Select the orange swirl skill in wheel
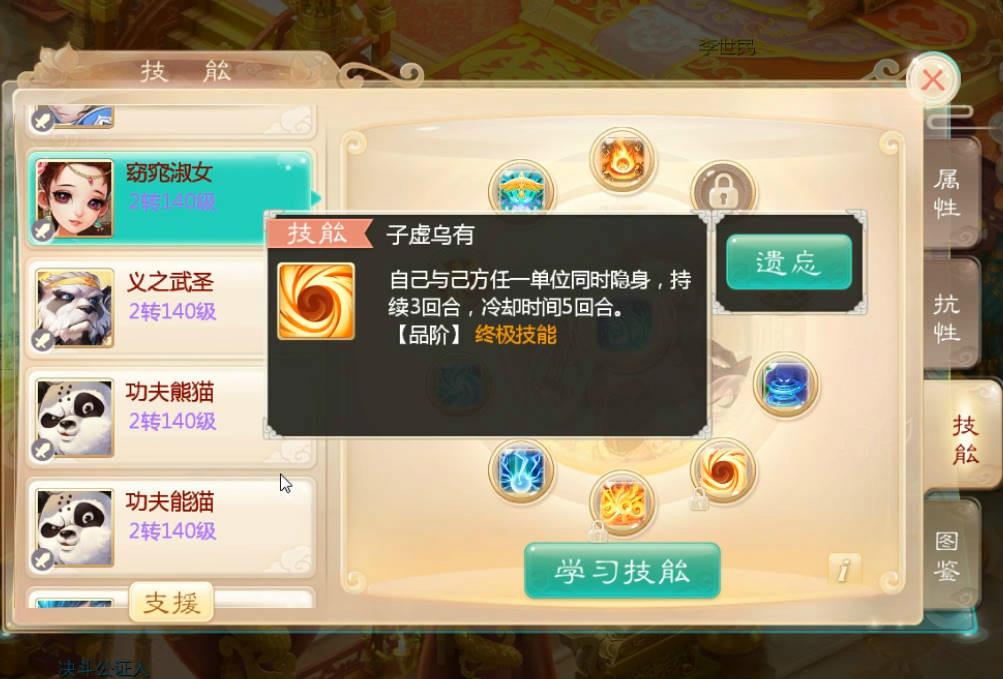Image resolution: width=1003 pixels, height=679 pixels. 723,472
